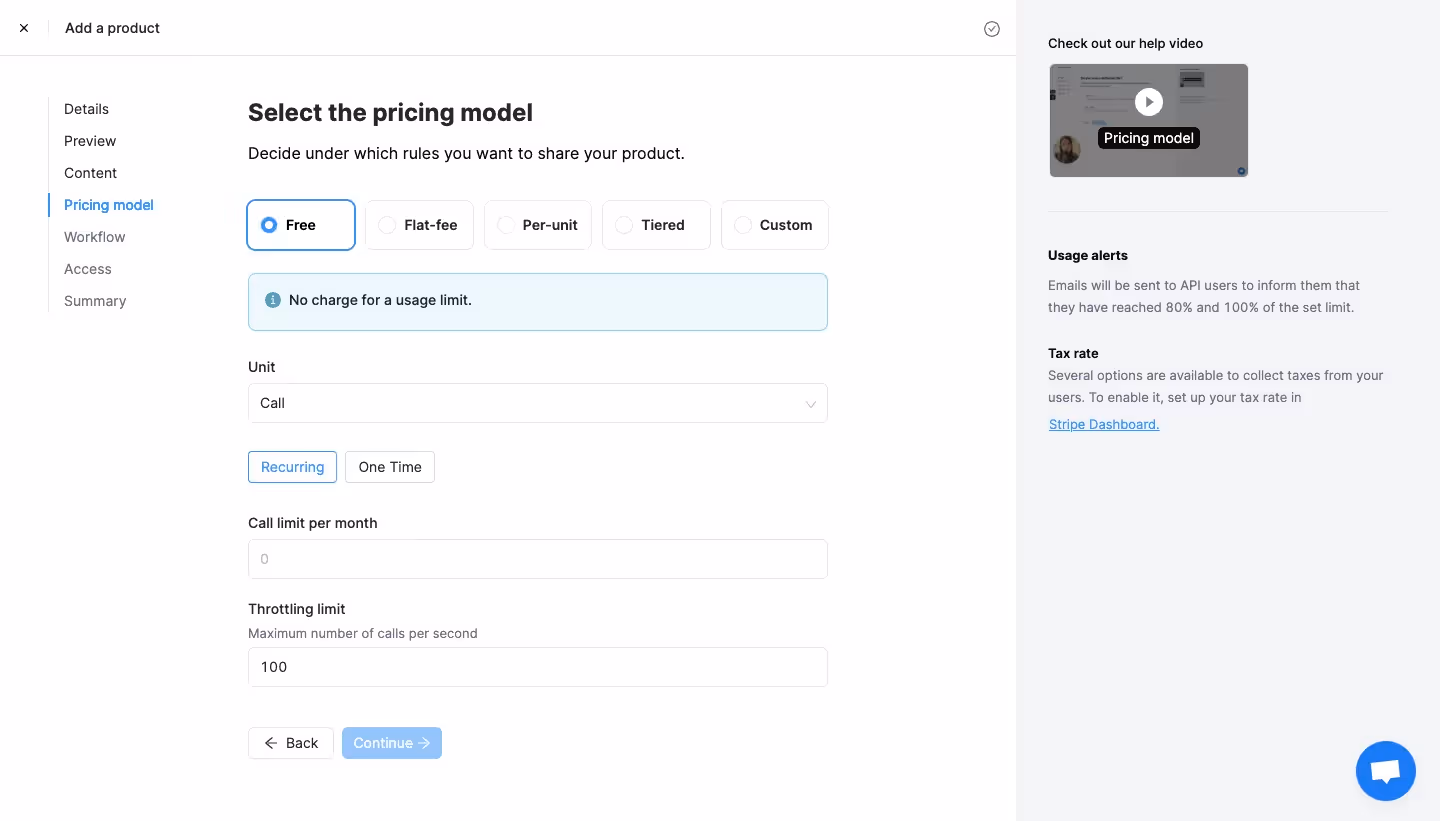Select the Tiered pricing model
The height and width of the screenshot is (821, 1440).
[656, 225]
